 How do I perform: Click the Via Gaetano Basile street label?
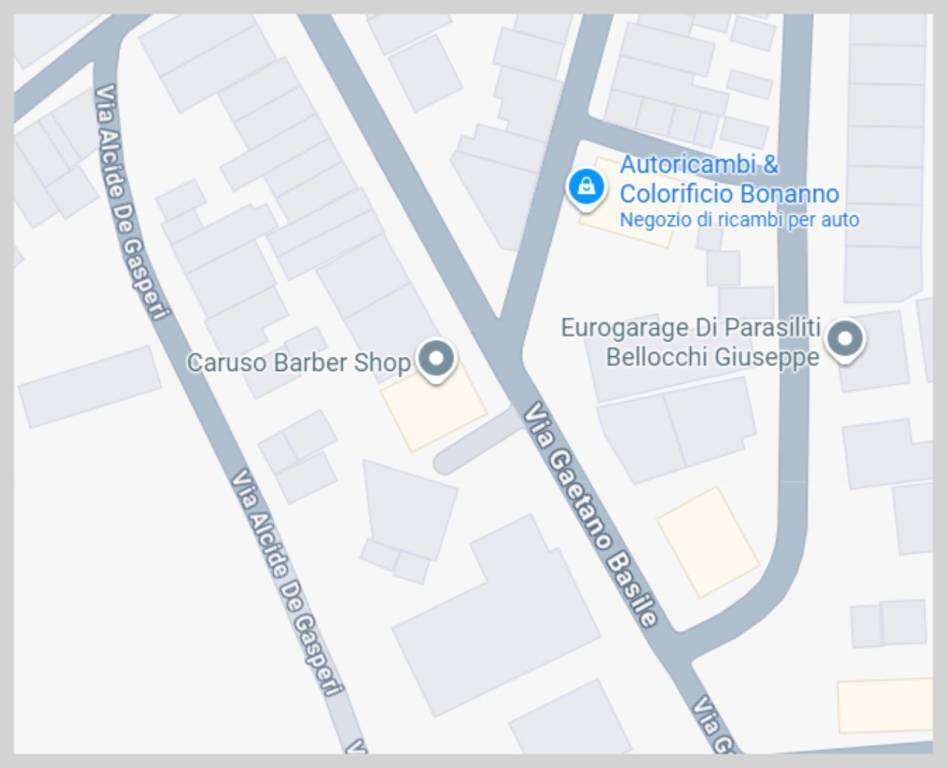590,516
